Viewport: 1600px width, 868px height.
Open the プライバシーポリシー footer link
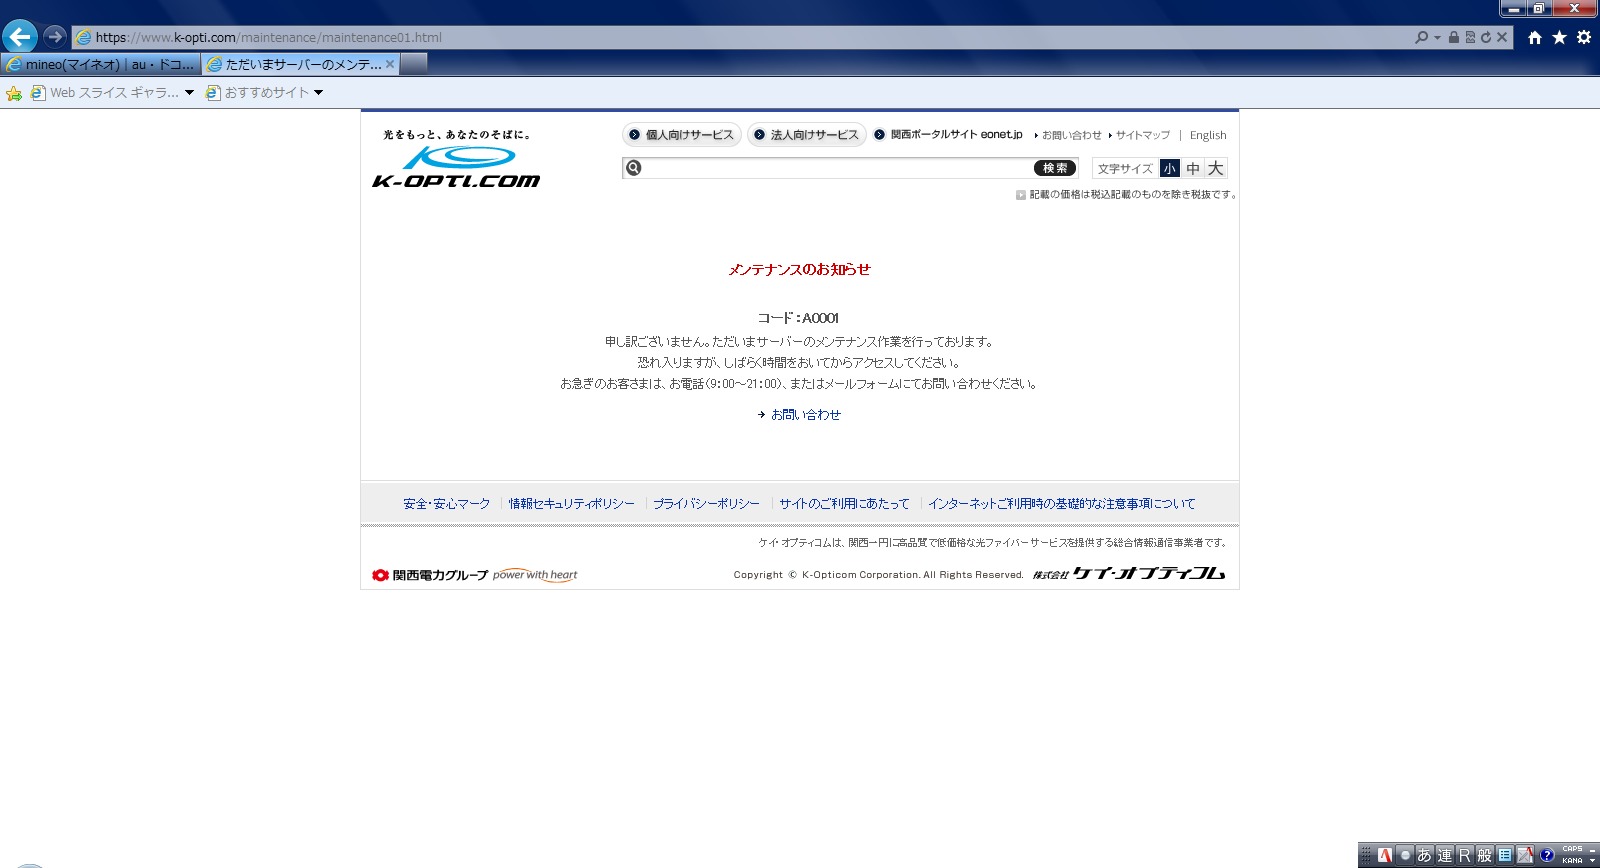[706, 504]
